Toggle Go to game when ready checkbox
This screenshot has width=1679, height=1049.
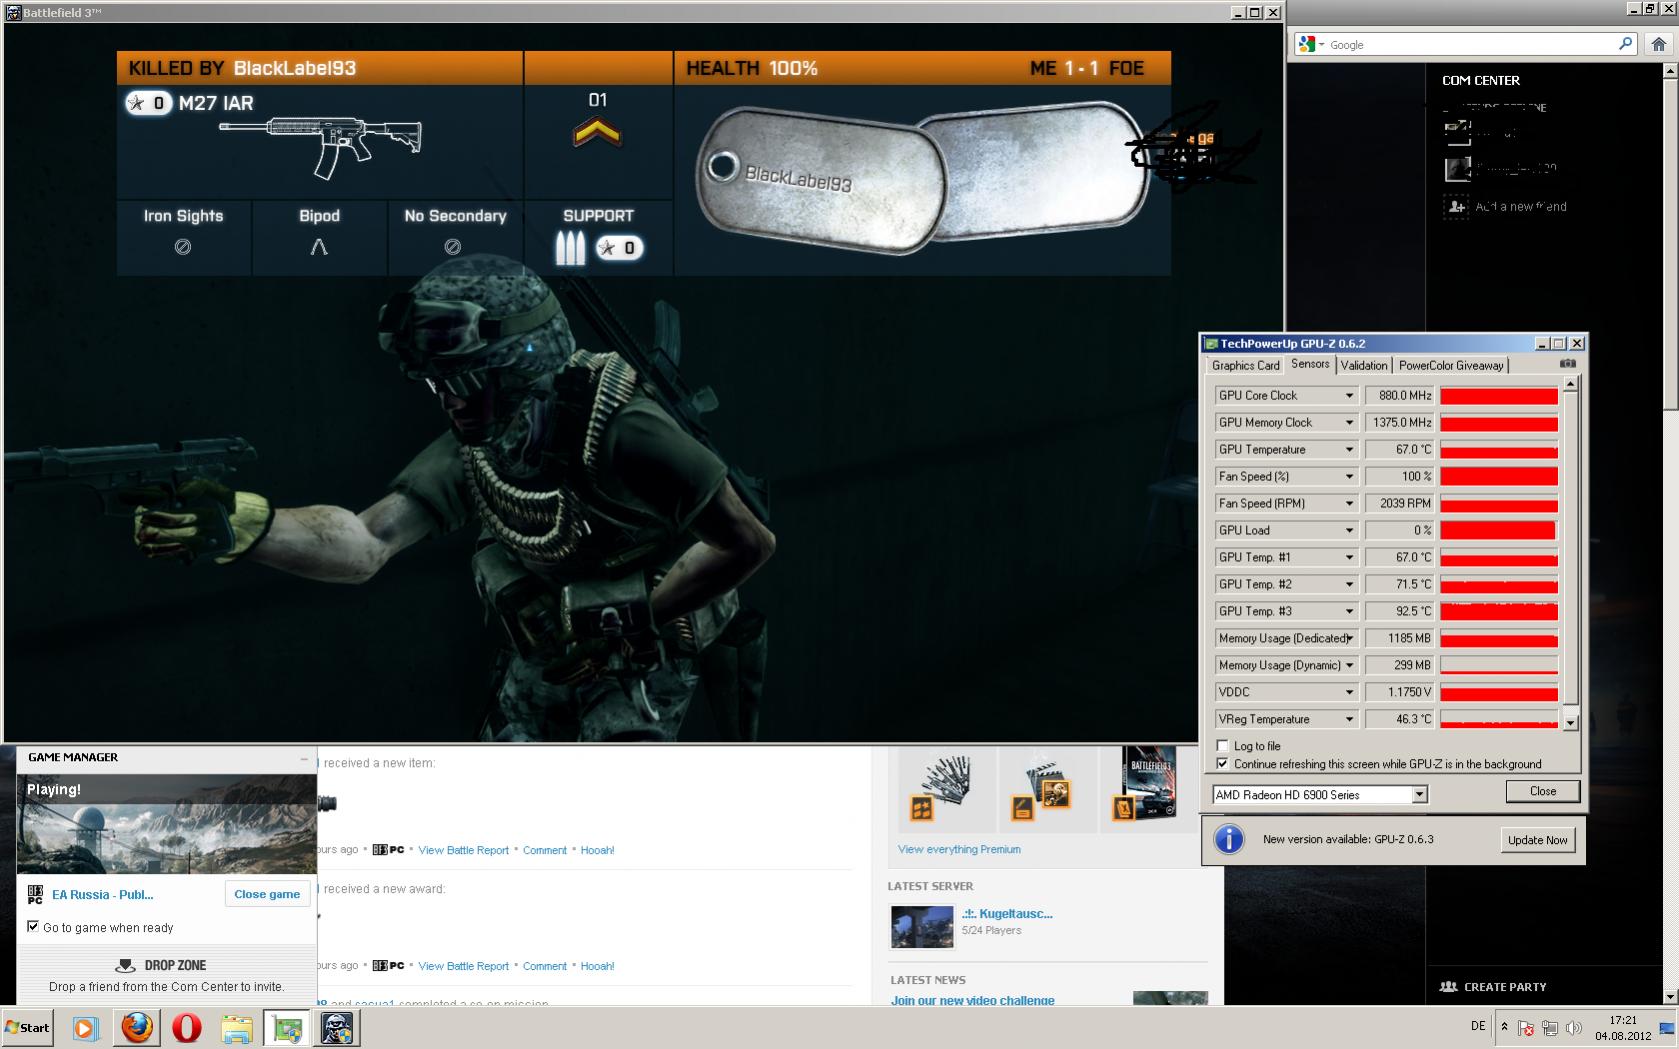click(33, 927)
